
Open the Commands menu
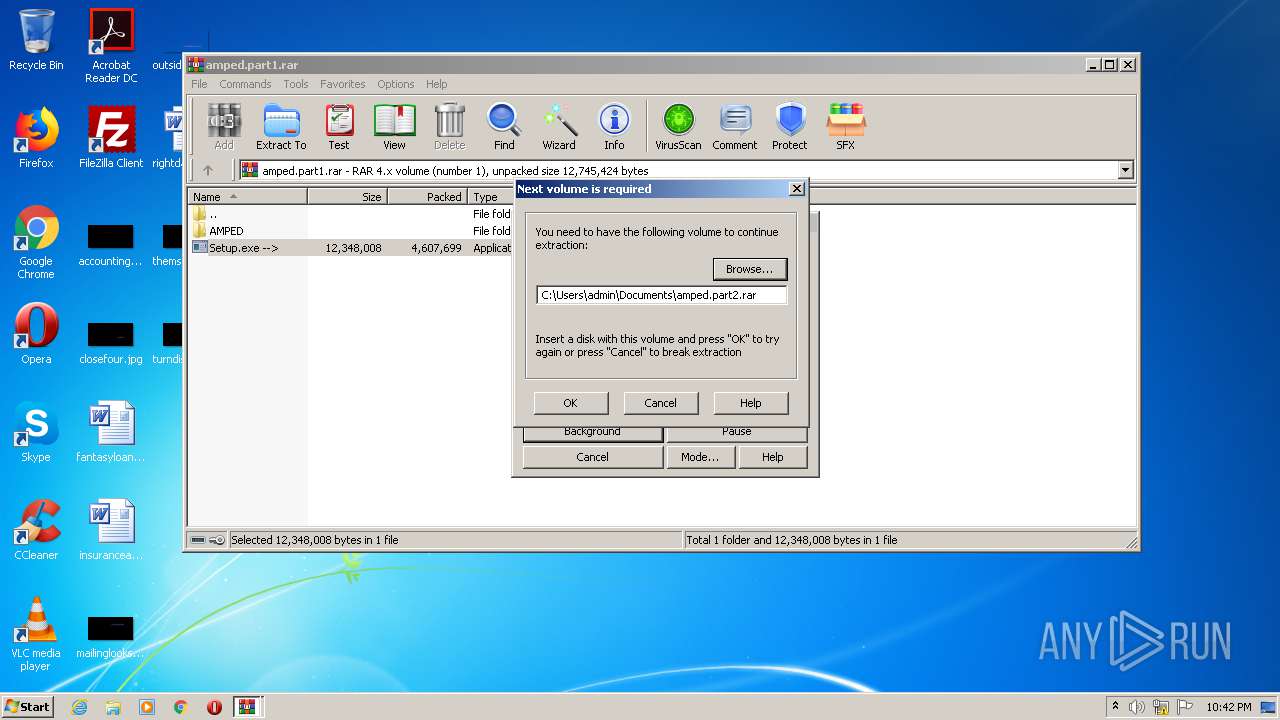pos(245,84)
